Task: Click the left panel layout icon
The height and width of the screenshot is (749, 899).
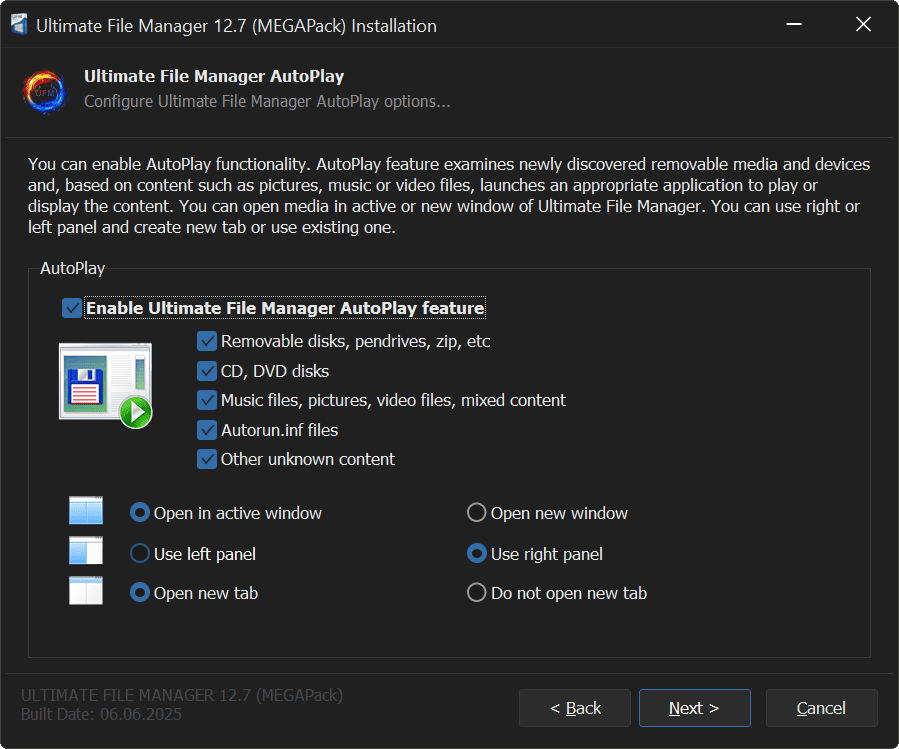Action: [86, 553]
